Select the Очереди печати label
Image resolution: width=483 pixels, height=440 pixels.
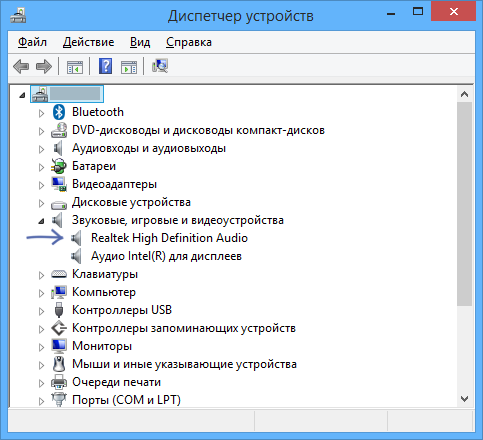116,382
